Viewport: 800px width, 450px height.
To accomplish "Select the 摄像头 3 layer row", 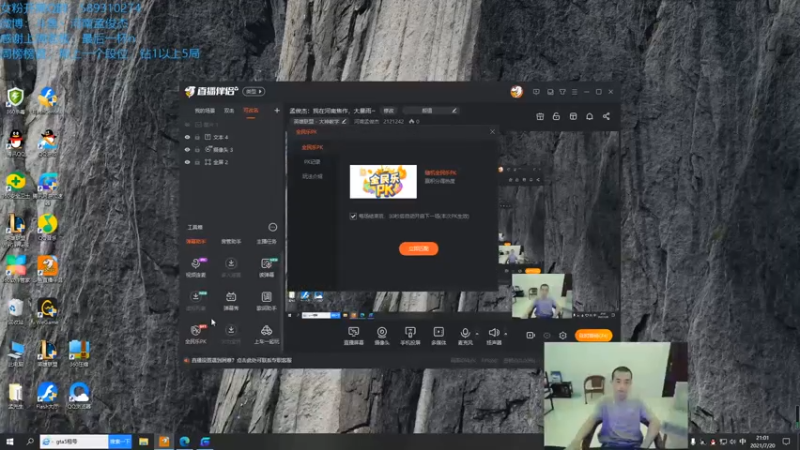I will click(x=233, y=149).
